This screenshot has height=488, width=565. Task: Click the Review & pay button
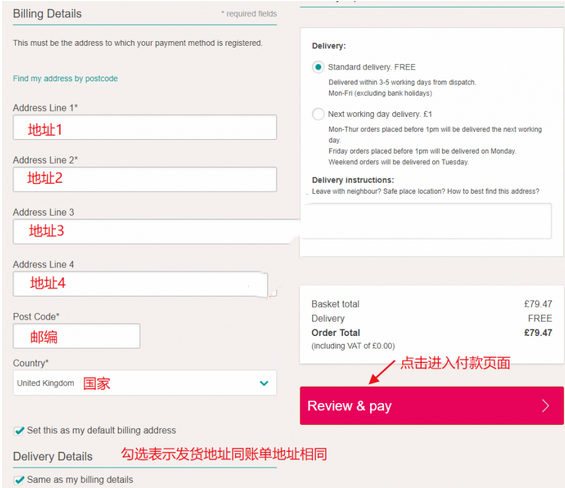[432, 406]
